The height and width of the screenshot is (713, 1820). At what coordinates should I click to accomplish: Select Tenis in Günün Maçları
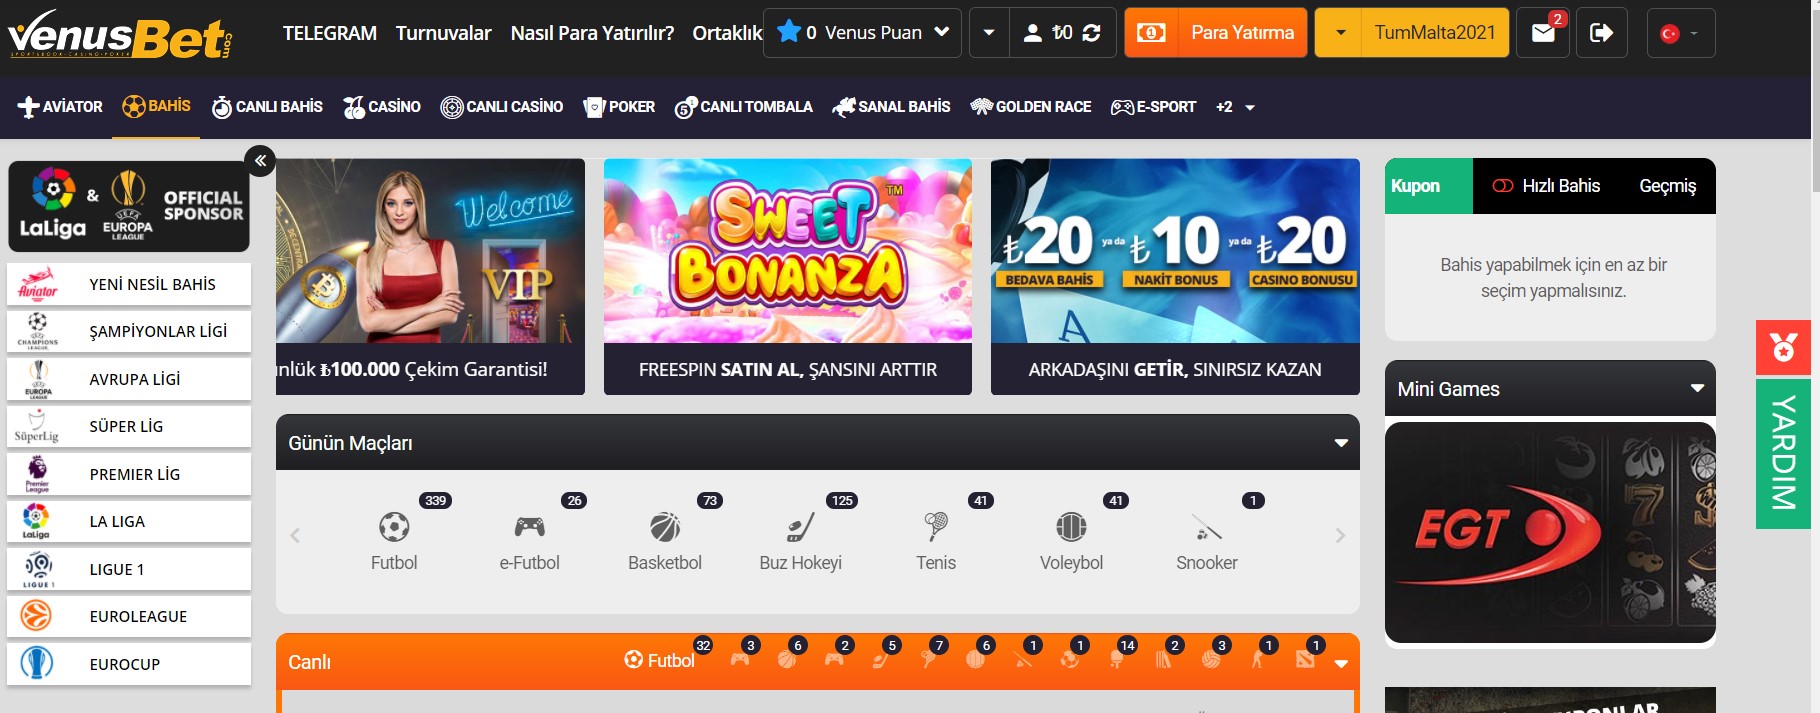pos(936,542)
